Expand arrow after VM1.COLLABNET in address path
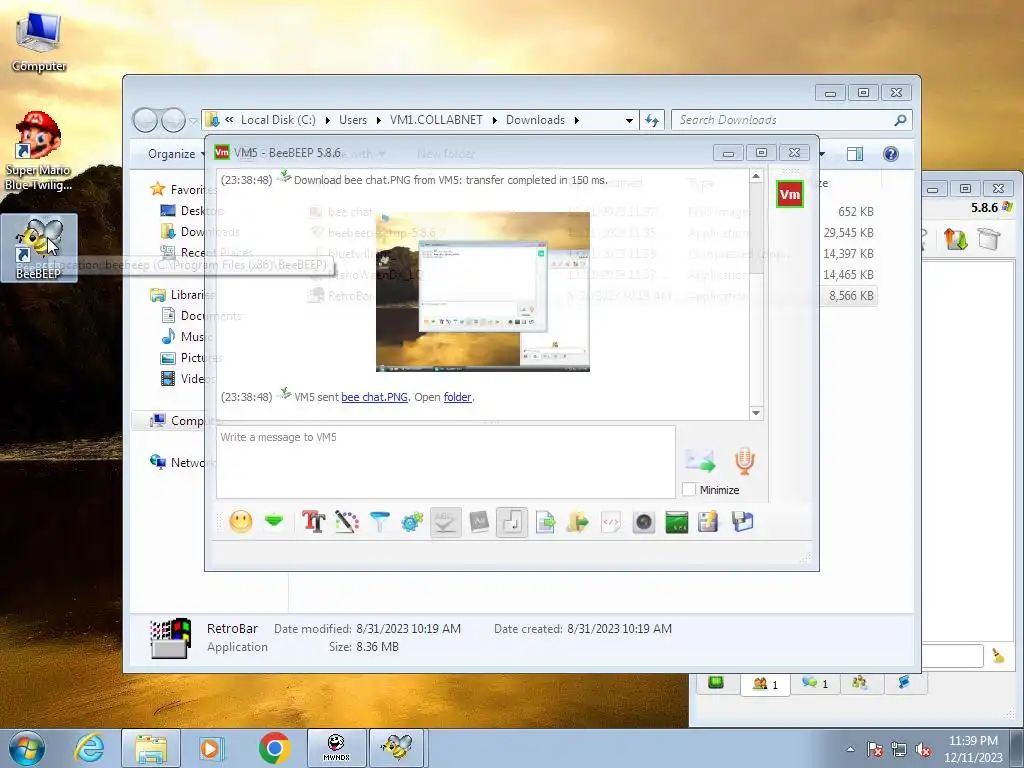 (494, 120)
